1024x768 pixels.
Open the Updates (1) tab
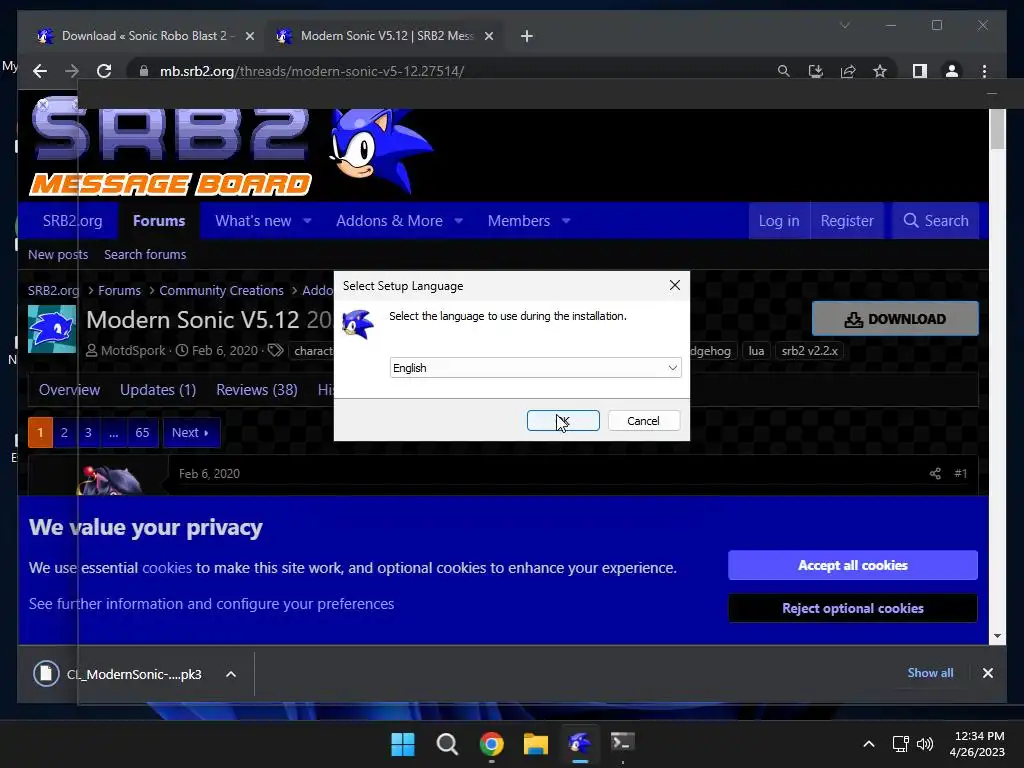pos(158,390)
